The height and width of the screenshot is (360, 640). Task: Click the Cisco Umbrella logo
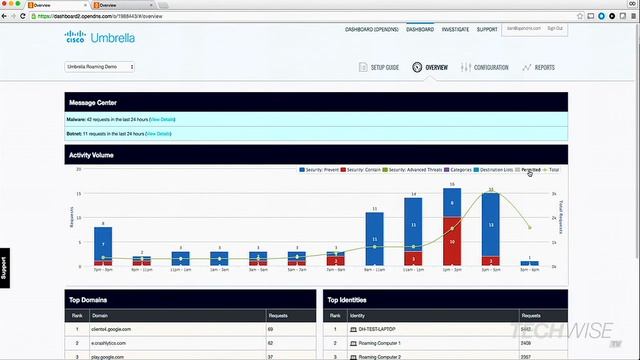click(100, 38)
